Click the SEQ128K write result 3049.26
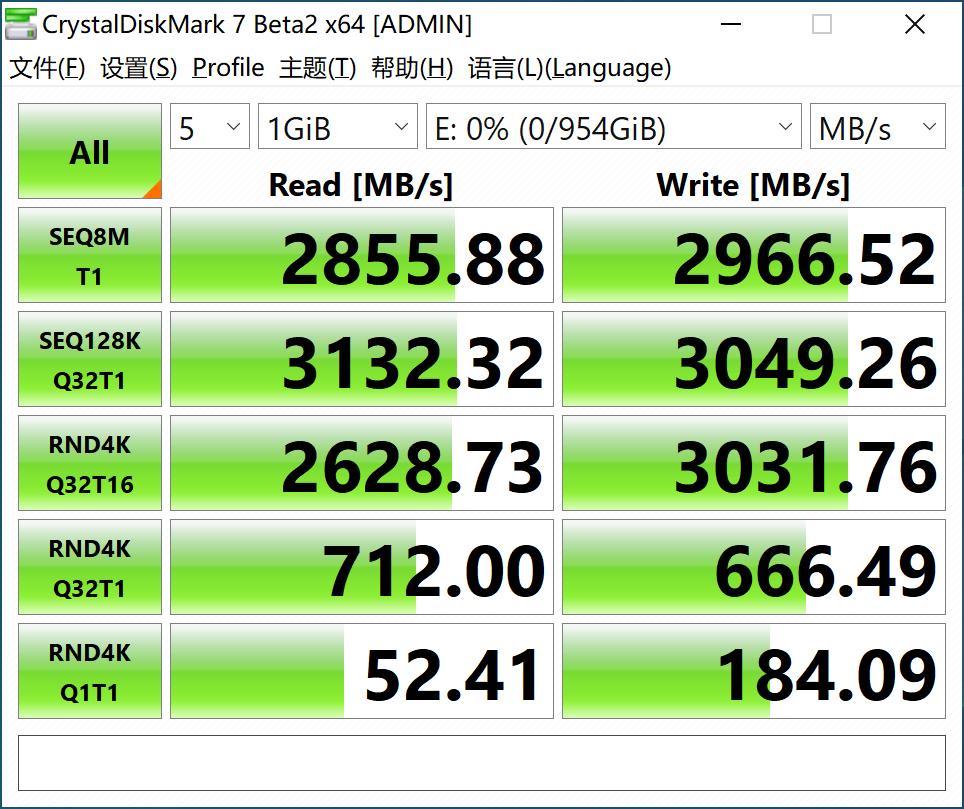The image size is (964, 809). coord(754,359)
